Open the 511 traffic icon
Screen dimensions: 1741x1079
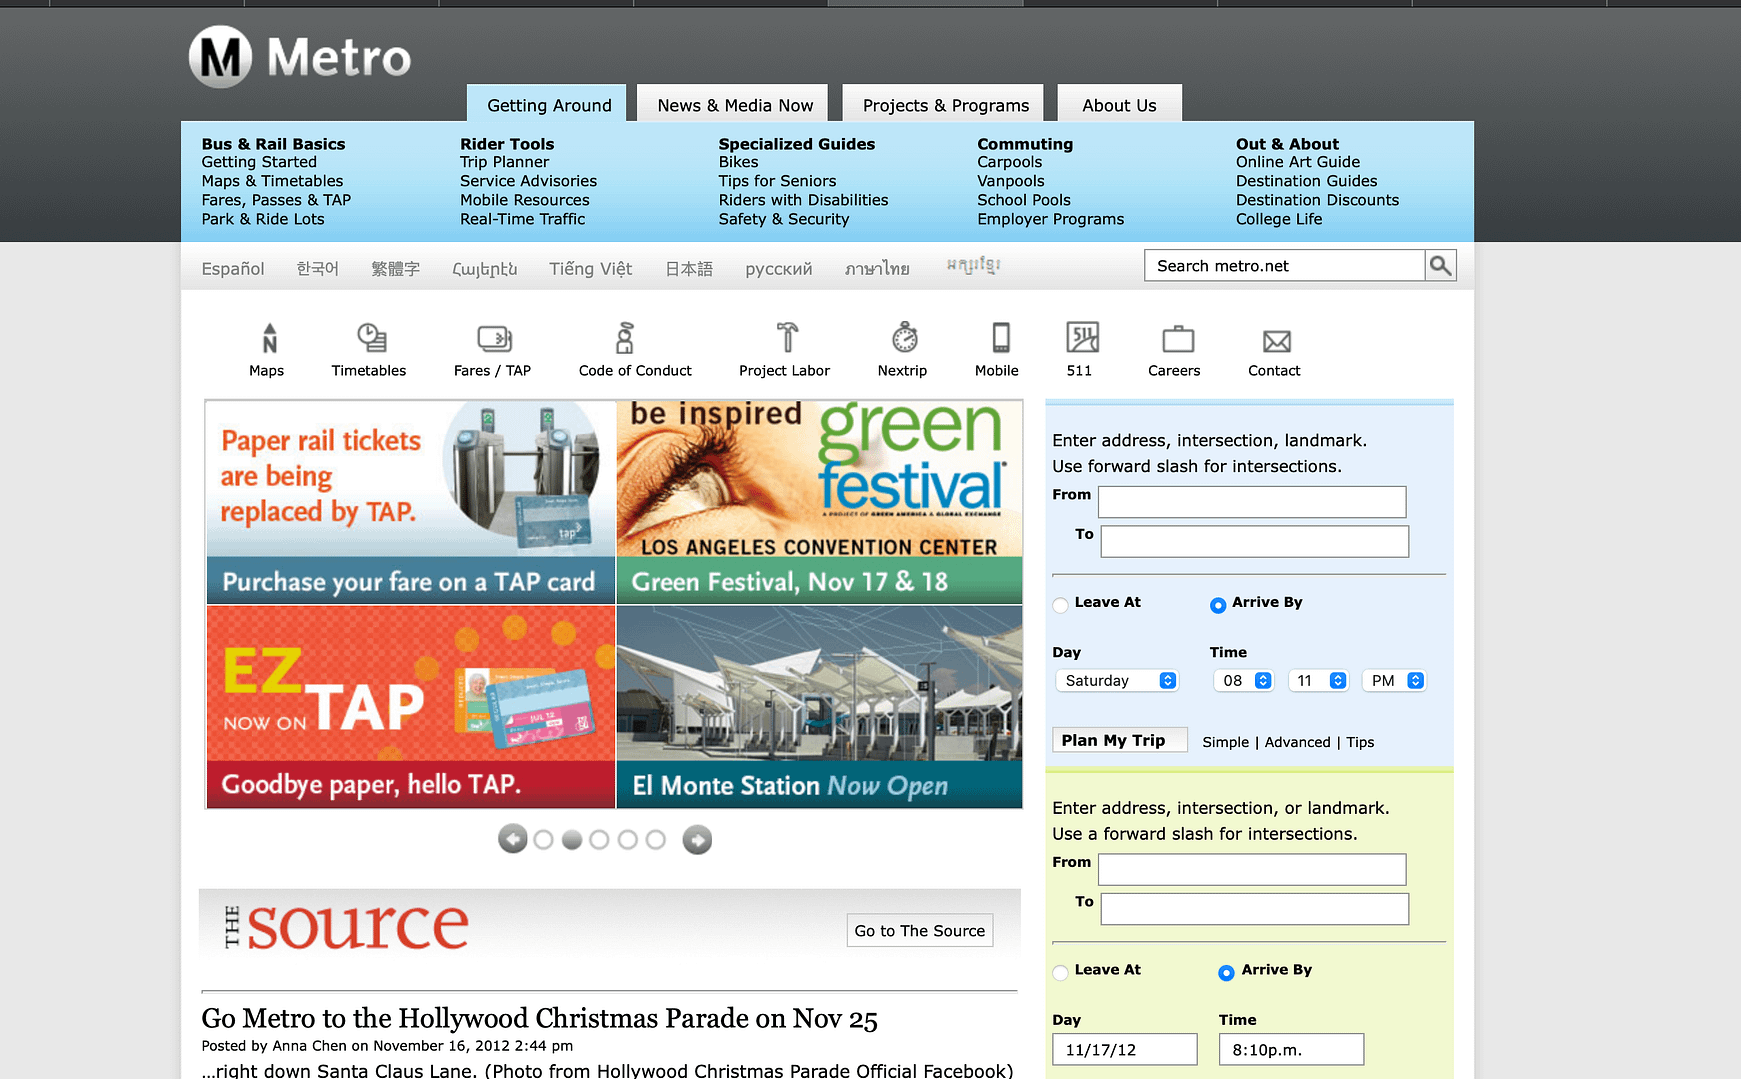(x=1083, y=338)
